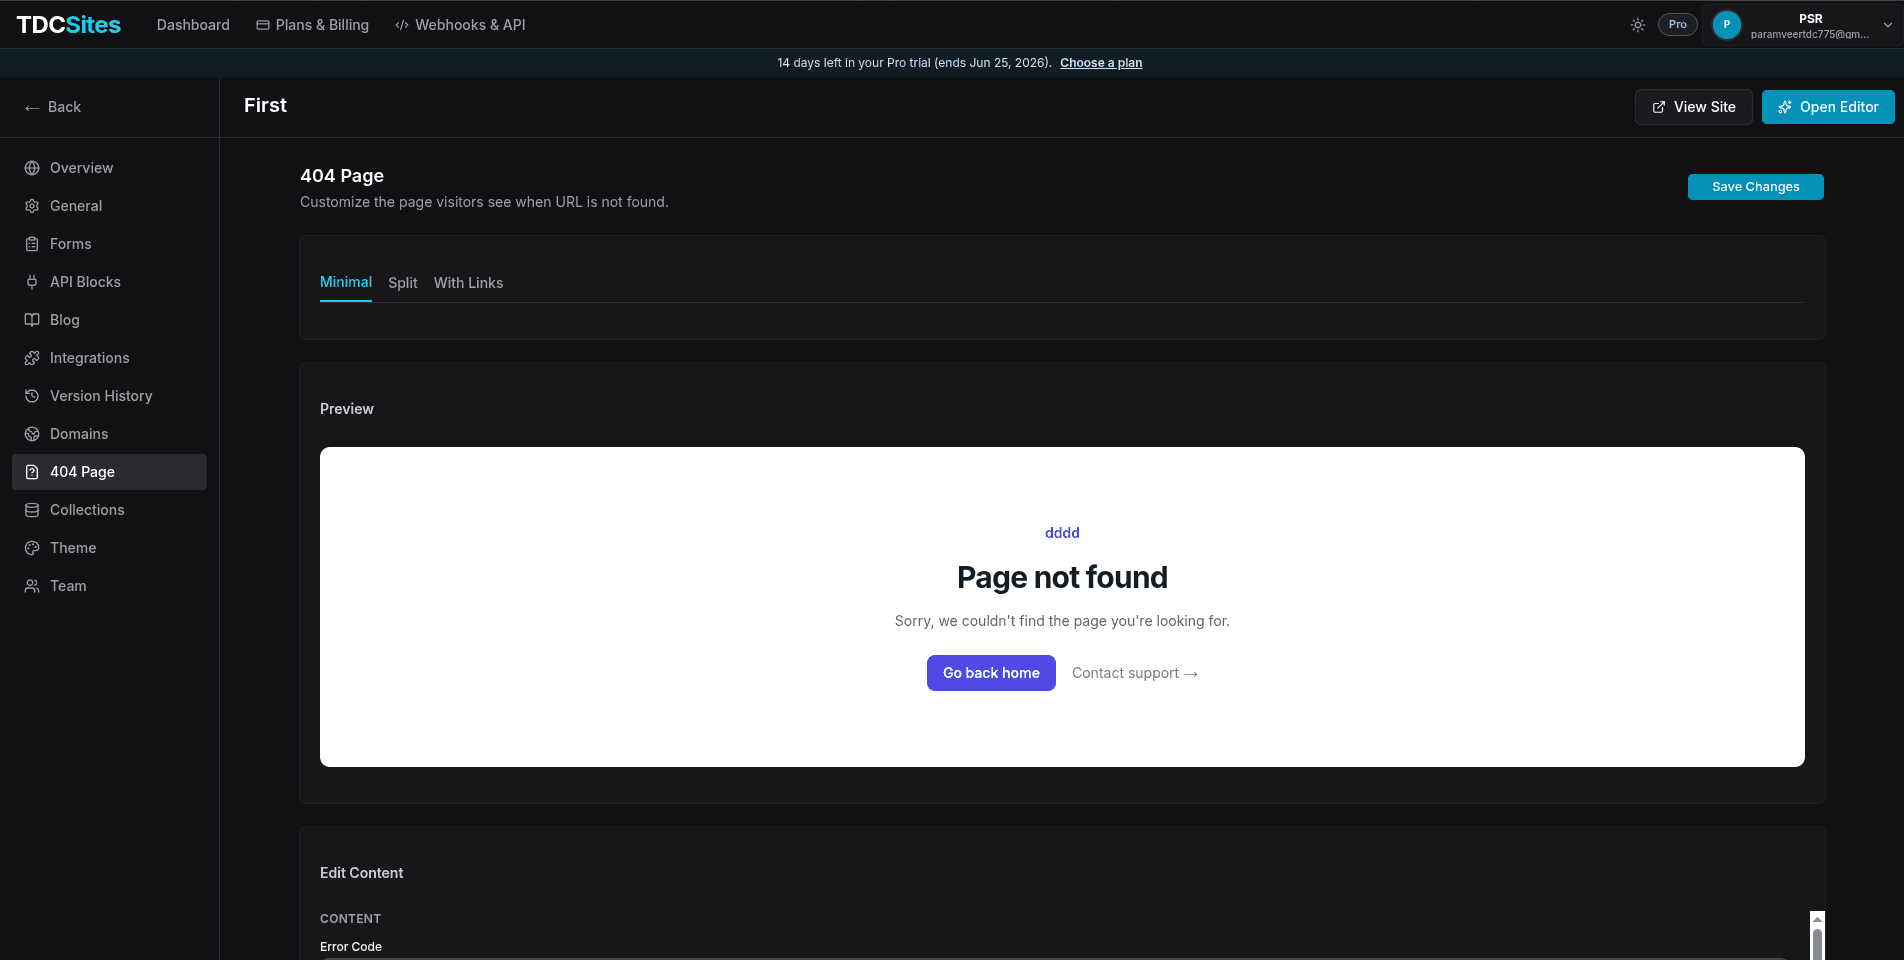
Task: Click the Domains globe icon
Action: [32, 434]
